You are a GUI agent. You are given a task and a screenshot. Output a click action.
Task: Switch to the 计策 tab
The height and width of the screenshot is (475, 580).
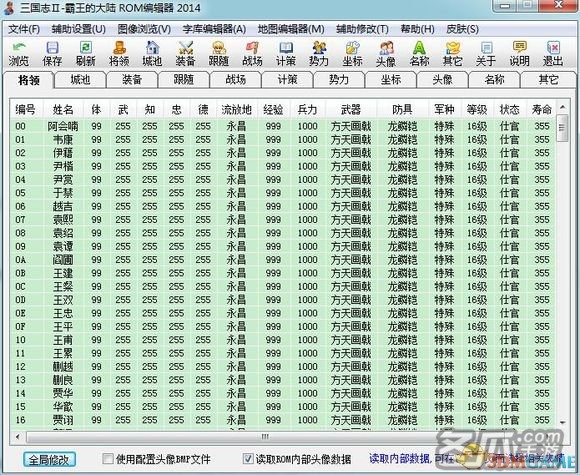point(287,80)
